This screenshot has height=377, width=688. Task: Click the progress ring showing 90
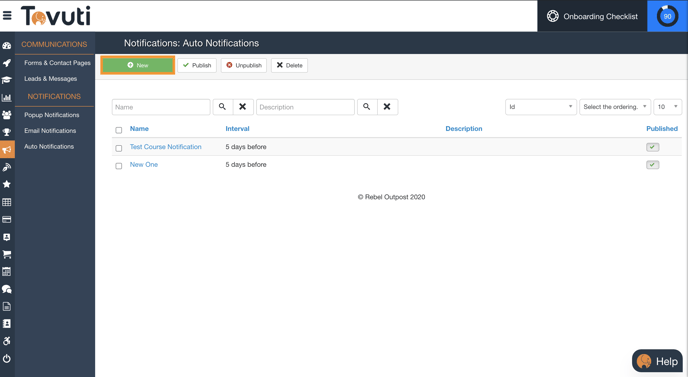(x=667, y=16)
